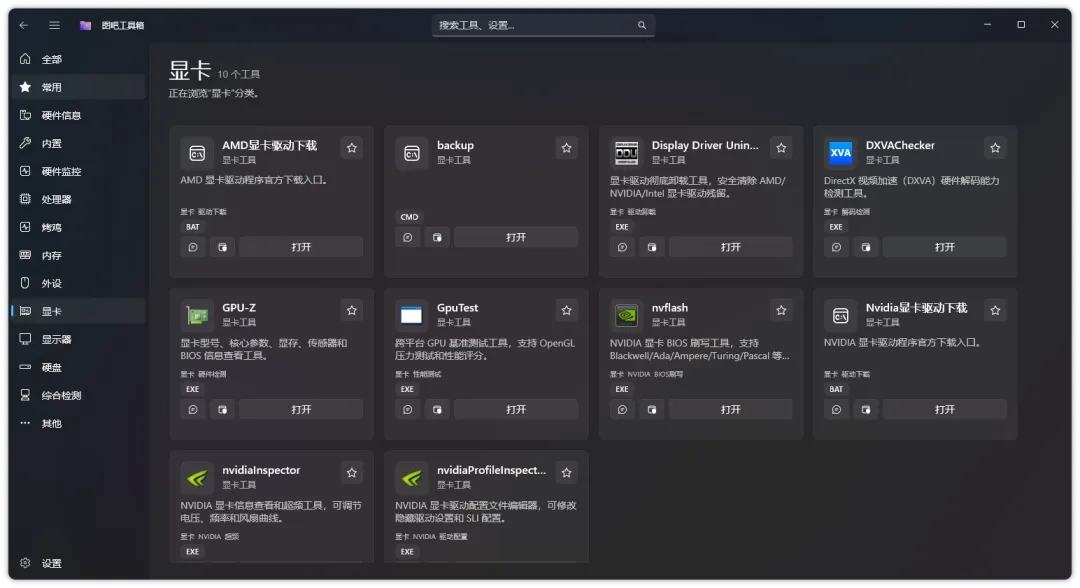Click the GpuTest window icon
The width and height of the screenshot is (1080, 588).
coord(412,315)
